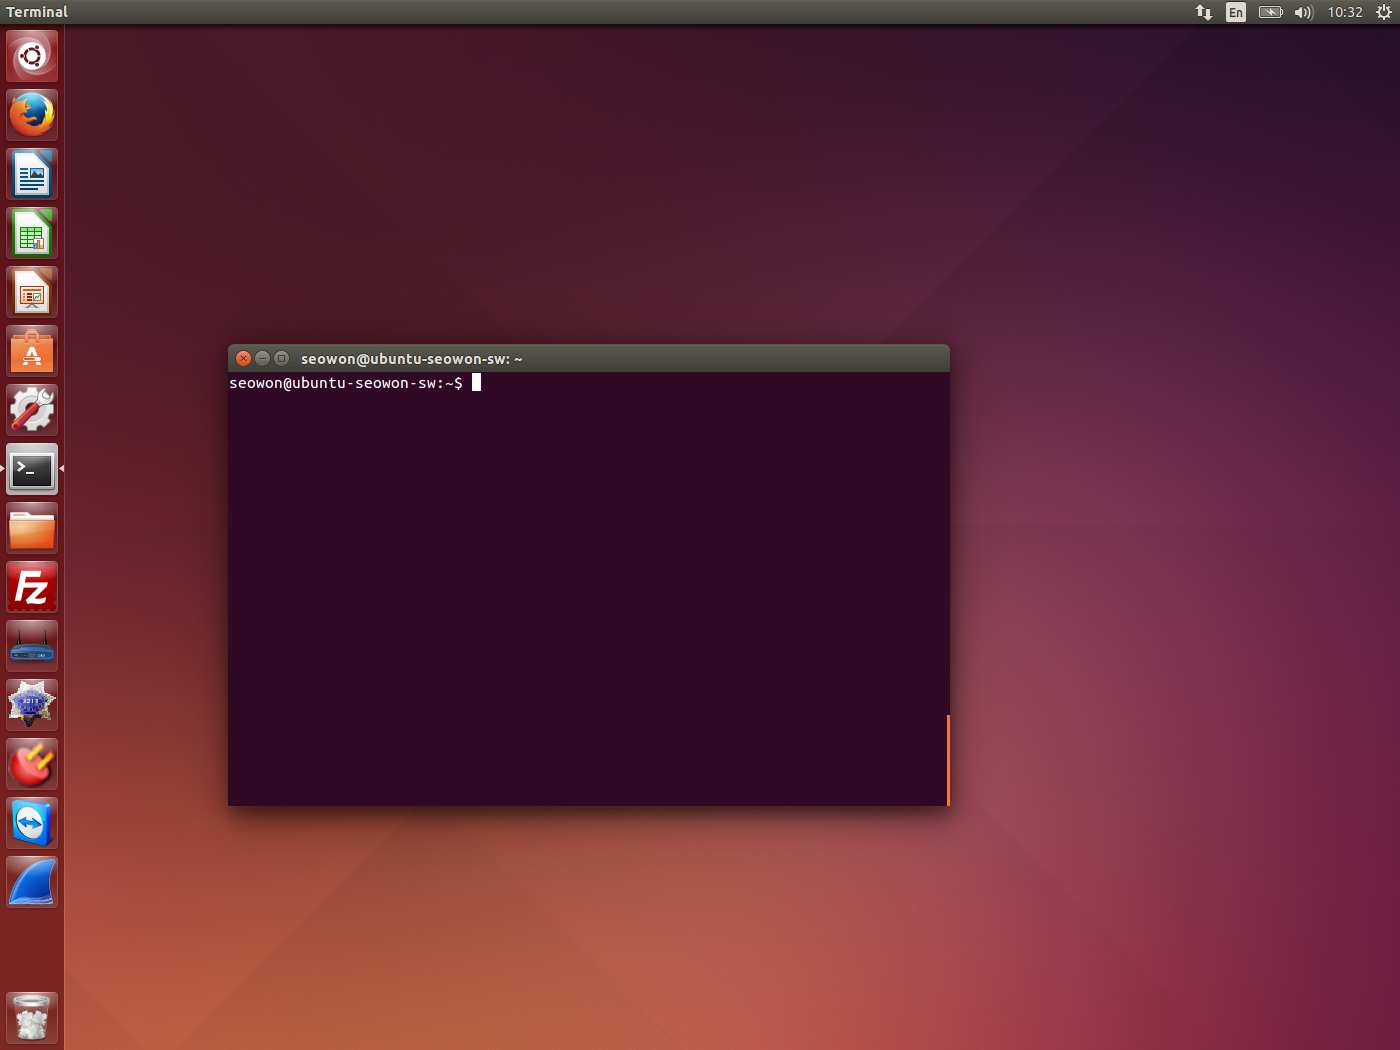
Task: Open Ubuntu Software Center icon
Action: click(32, 351)
